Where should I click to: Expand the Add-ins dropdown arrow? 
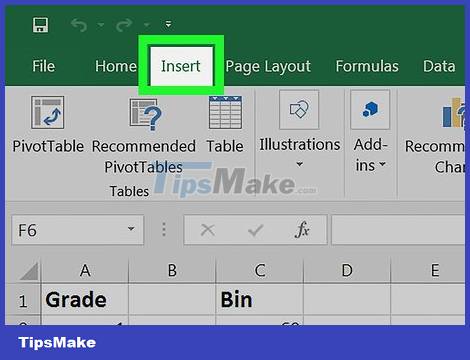coord(382,164)
